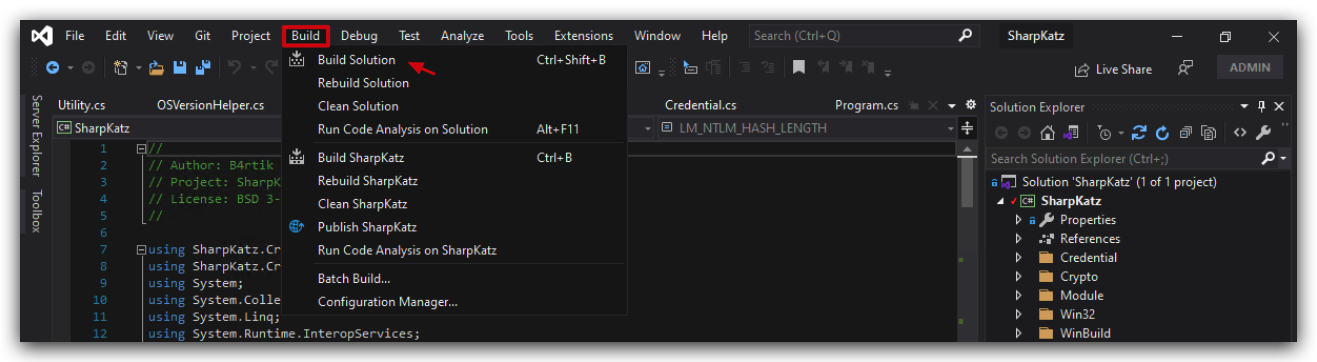Click Collapse All icon in Solution Explorer
Screen dimensions: 1317x362
pos(1185,132)
